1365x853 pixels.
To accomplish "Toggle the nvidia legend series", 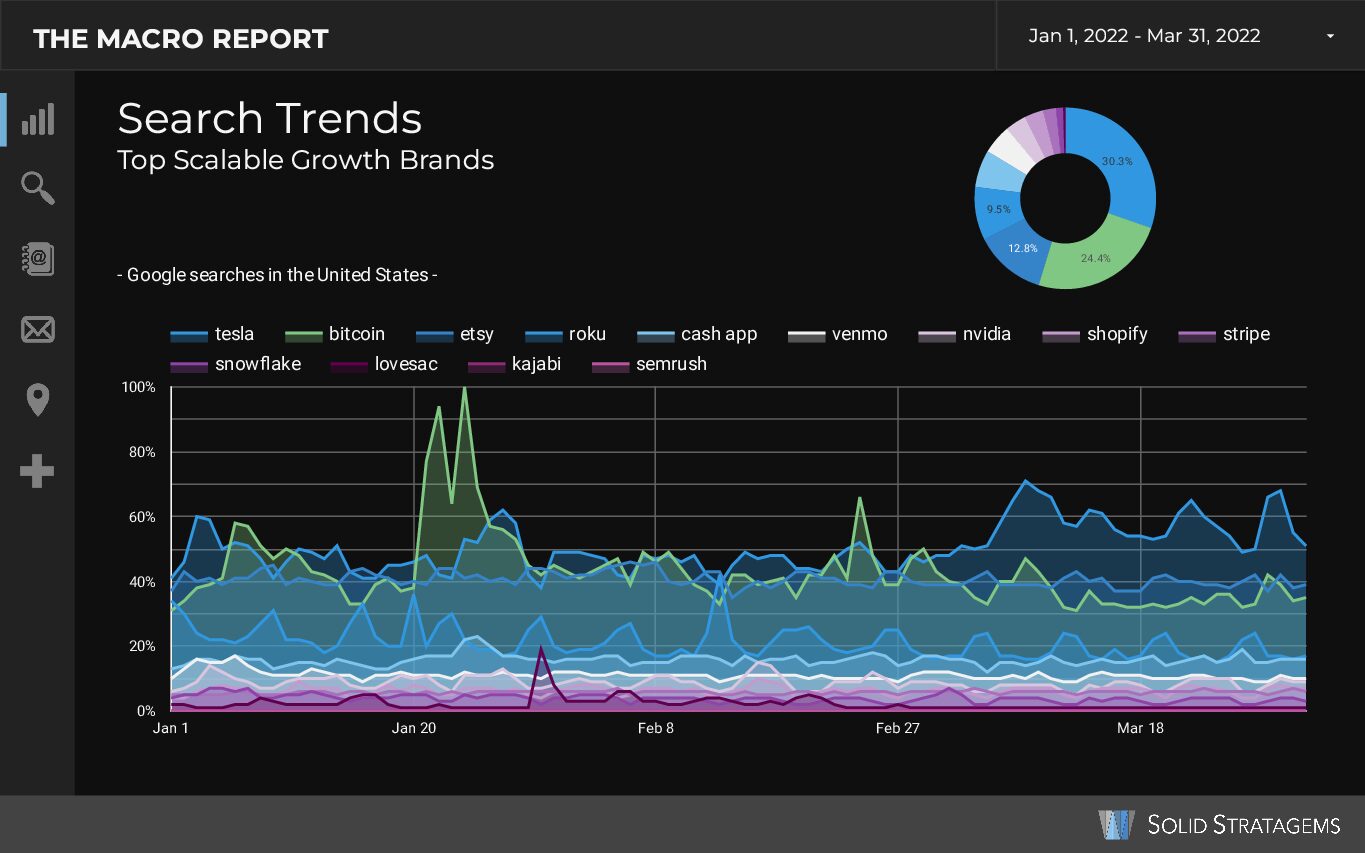I will [965, 334].
